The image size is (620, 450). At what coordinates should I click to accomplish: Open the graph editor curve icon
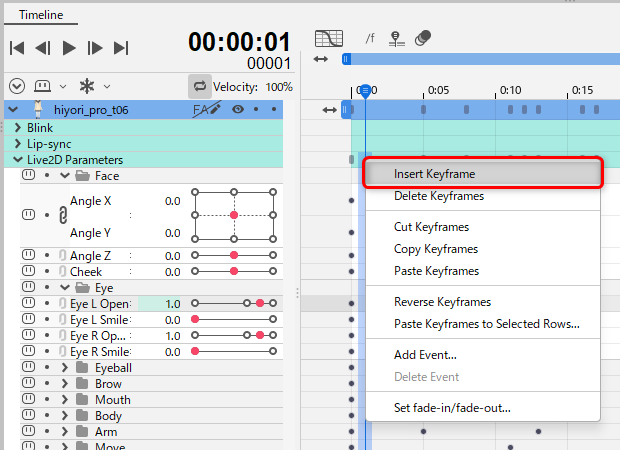point(328,39)
